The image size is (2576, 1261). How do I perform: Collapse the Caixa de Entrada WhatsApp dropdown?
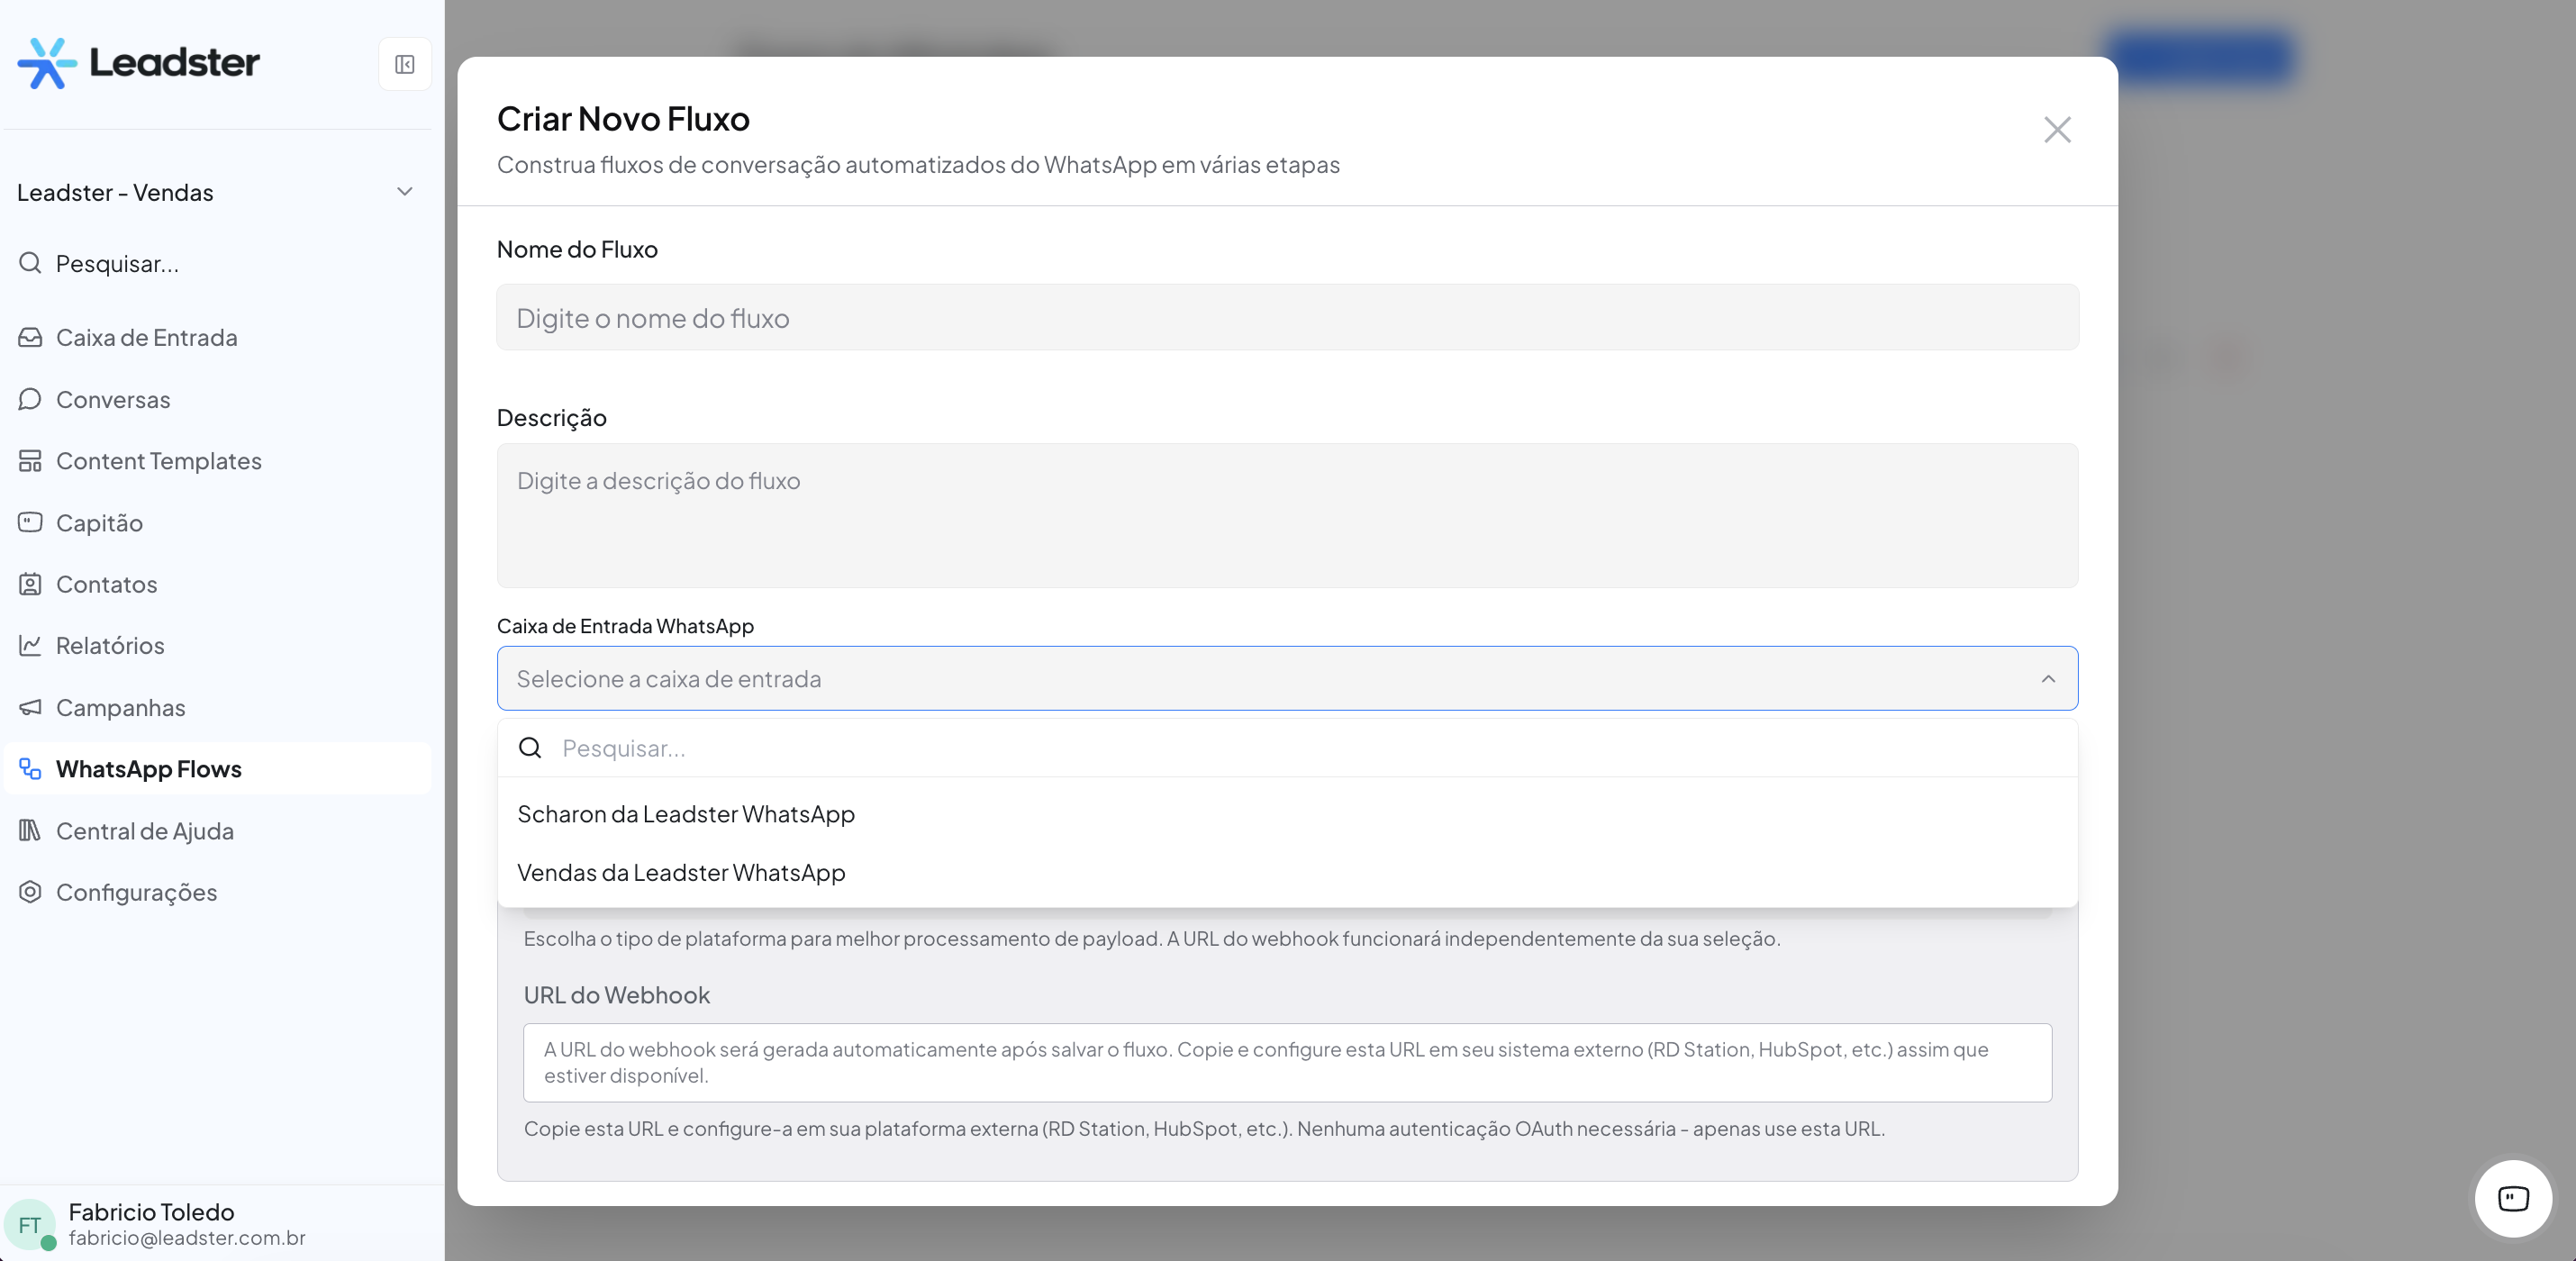pyautogui.click(x=2047, y=679)
